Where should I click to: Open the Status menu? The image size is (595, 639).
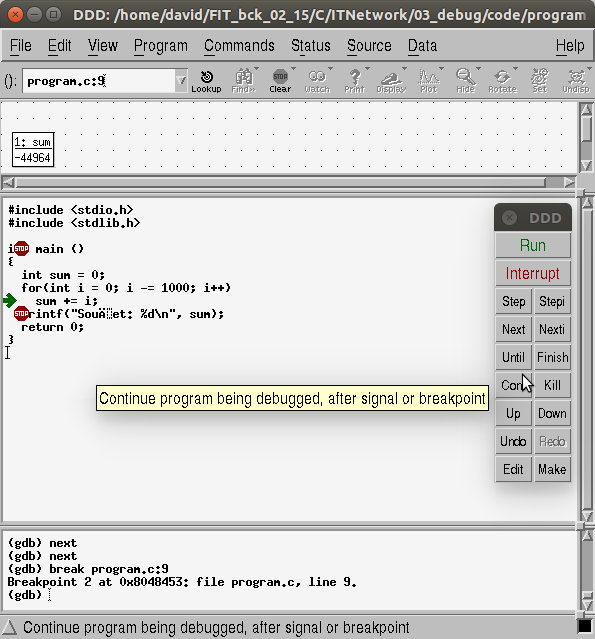[x=311, y=46]
